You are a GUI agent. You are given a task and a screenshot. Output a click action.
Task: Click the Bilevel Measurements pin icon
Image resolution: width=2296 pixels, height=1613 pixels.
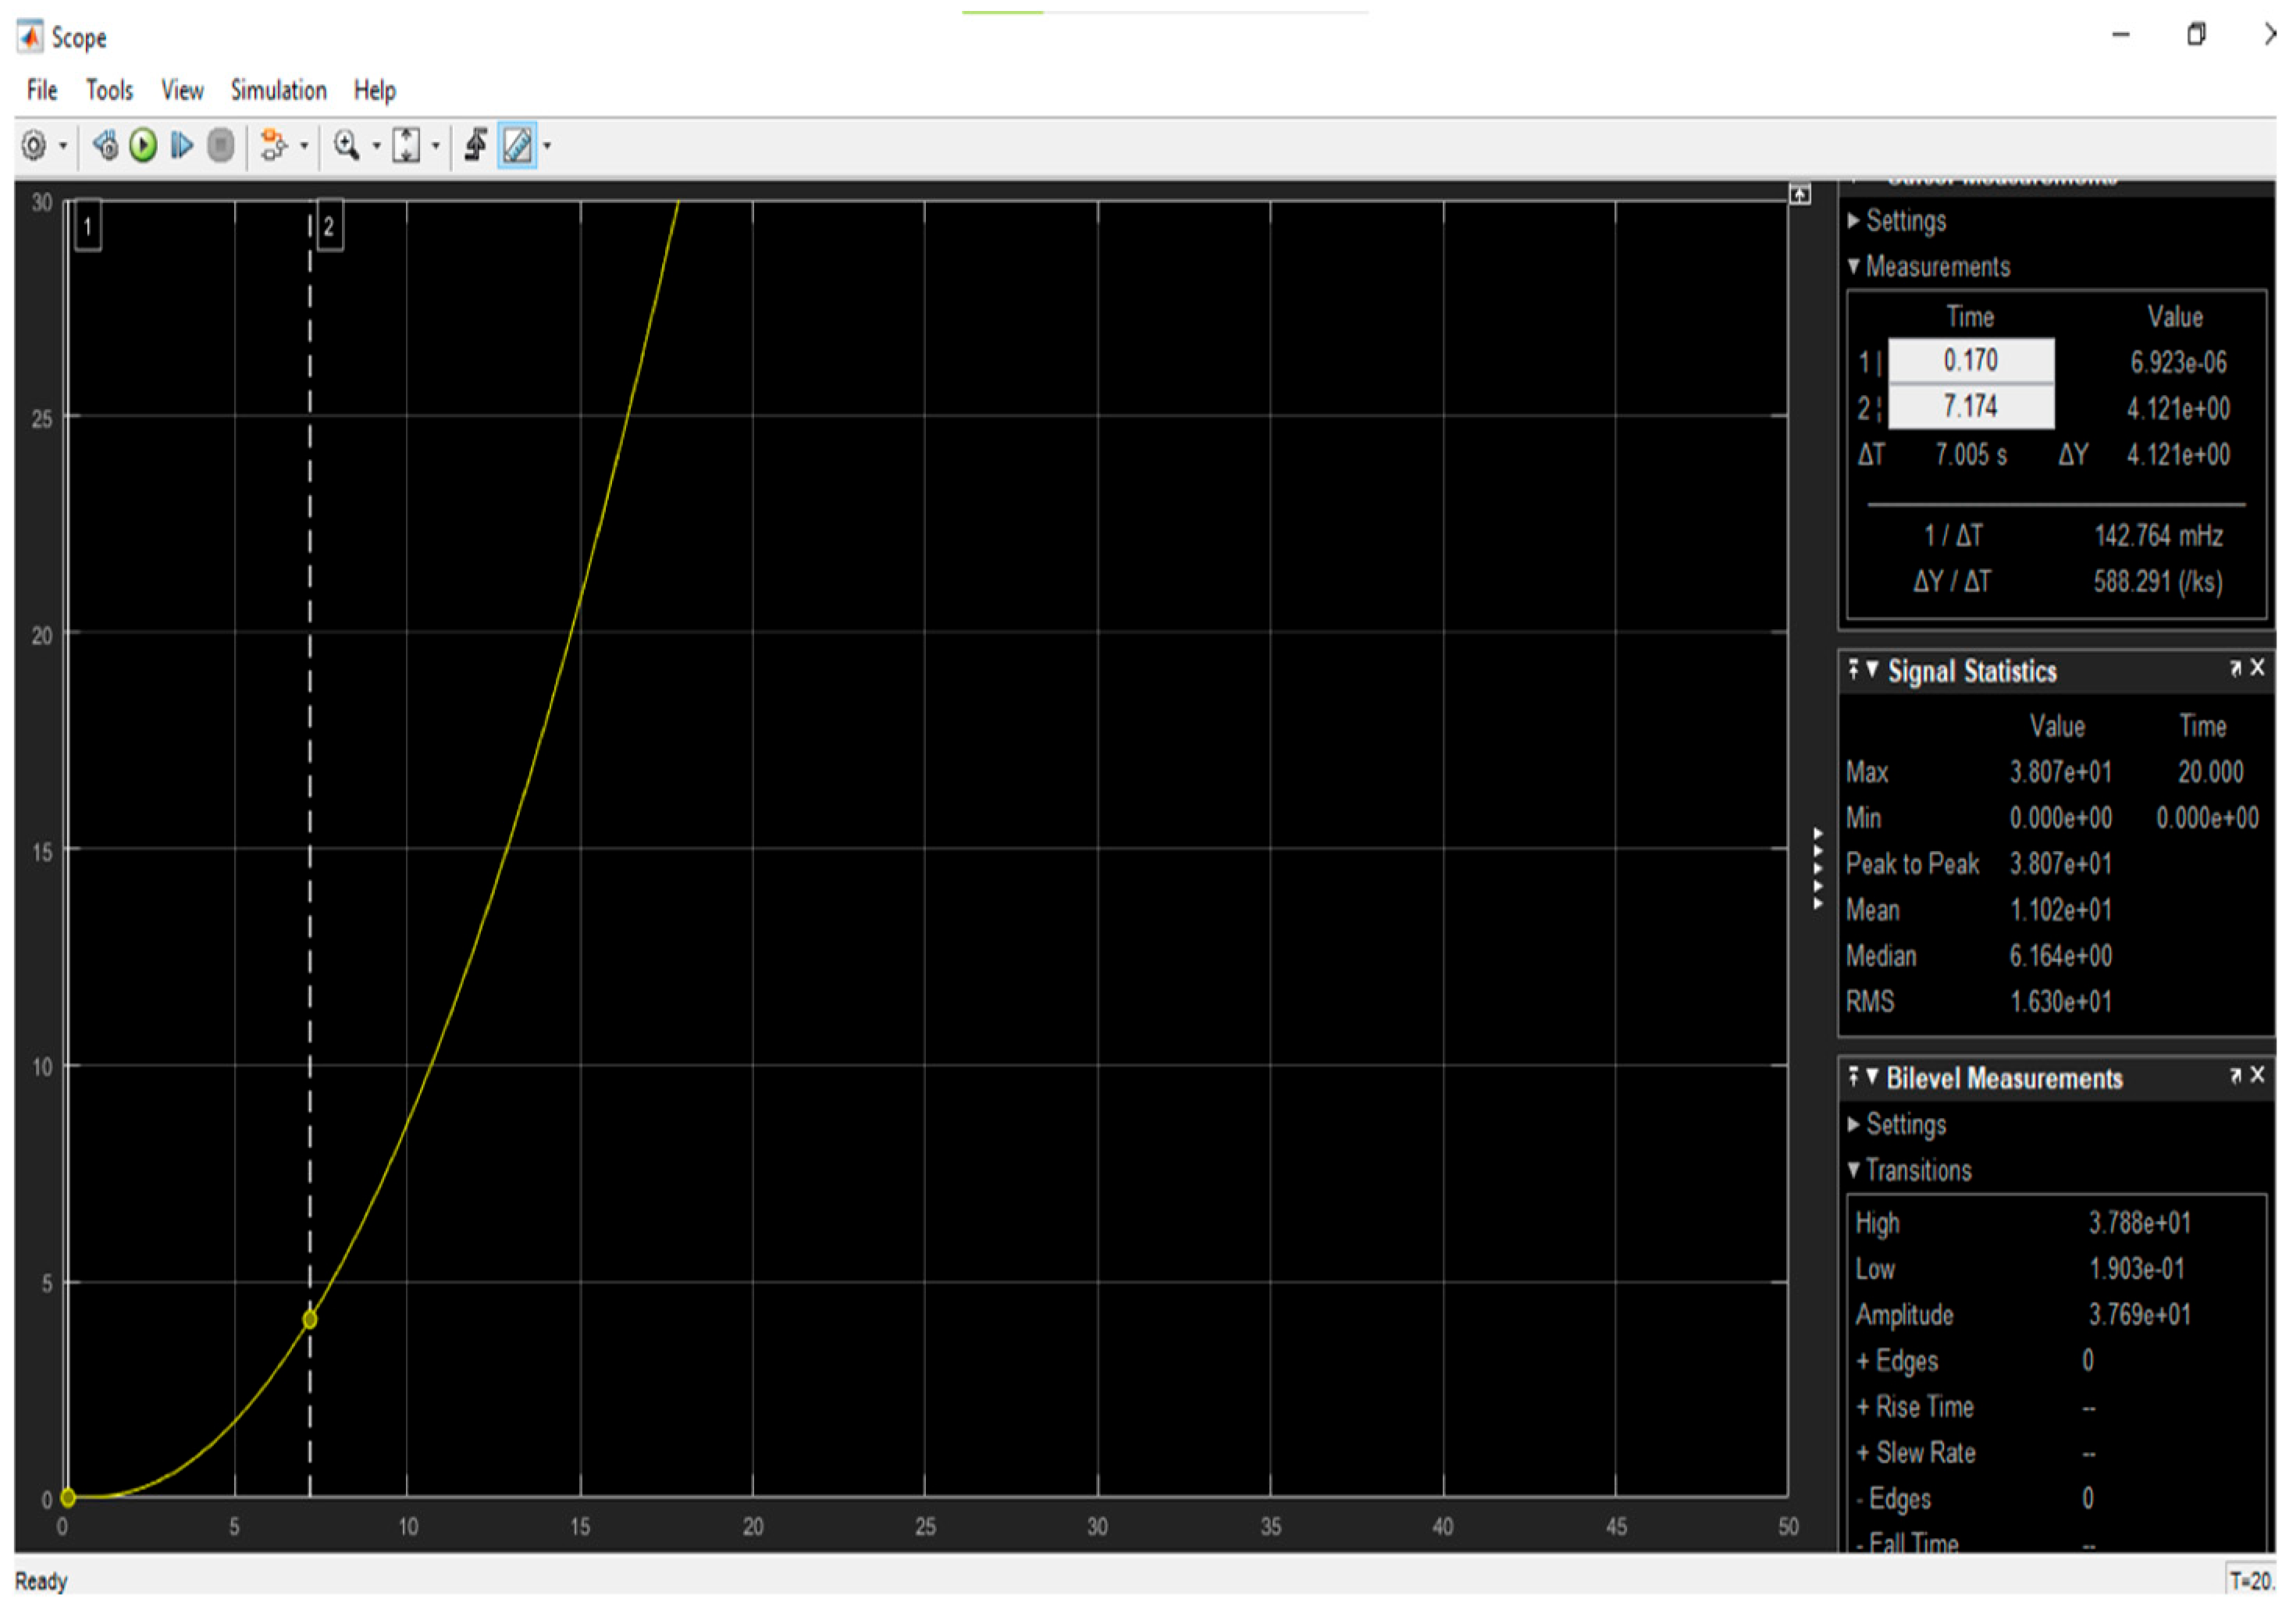point(1854,1076)
